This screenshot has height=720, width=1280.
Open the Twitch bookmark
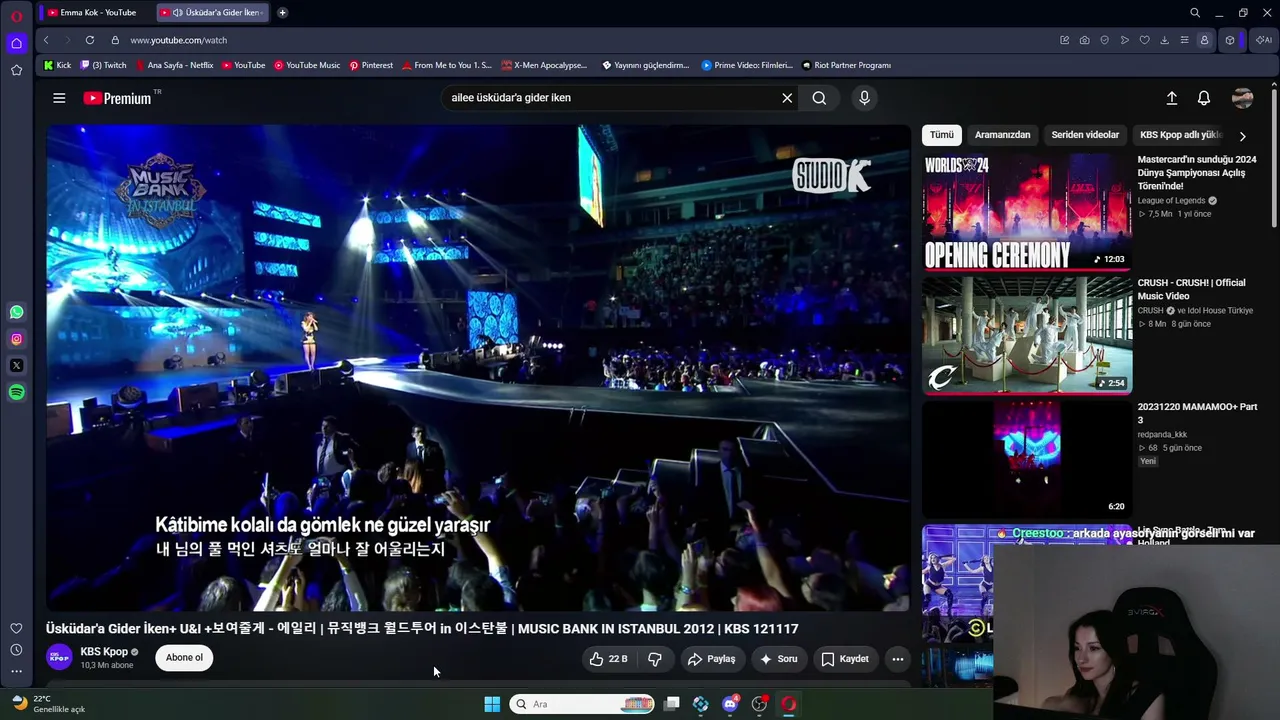pos(103,65)
